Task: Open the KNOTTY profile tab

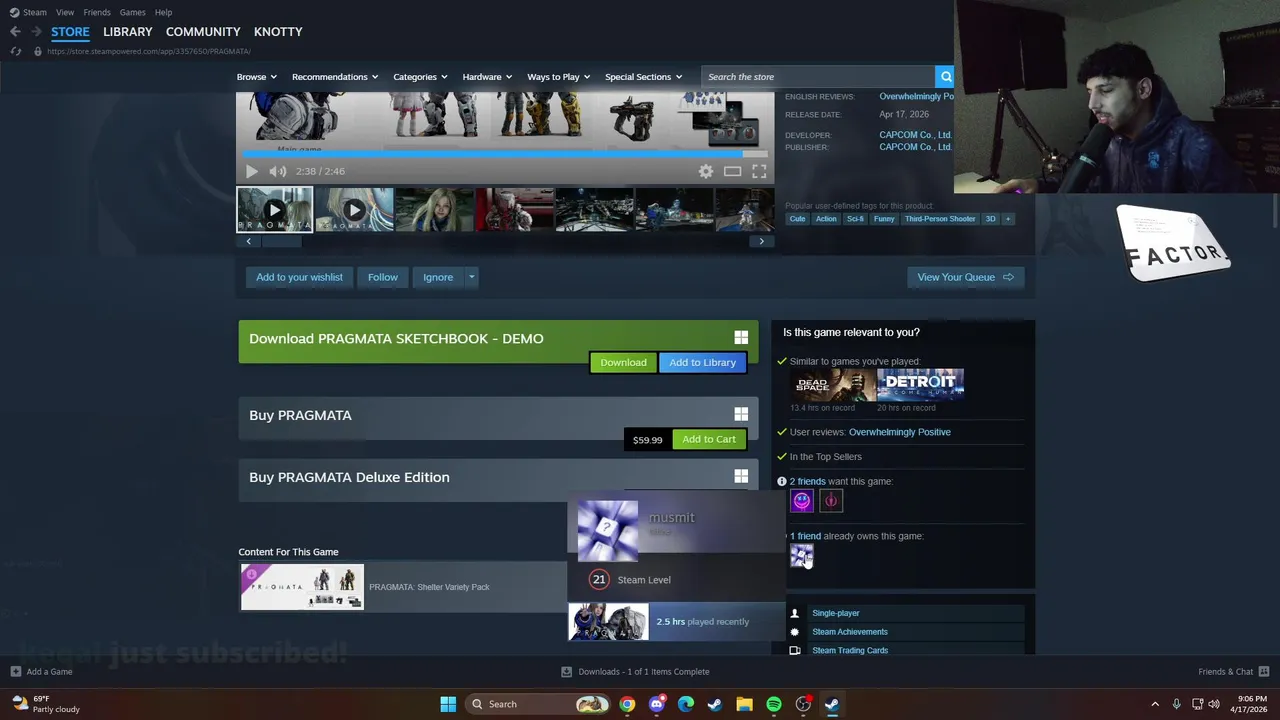Action: click(x=278, y=32)
